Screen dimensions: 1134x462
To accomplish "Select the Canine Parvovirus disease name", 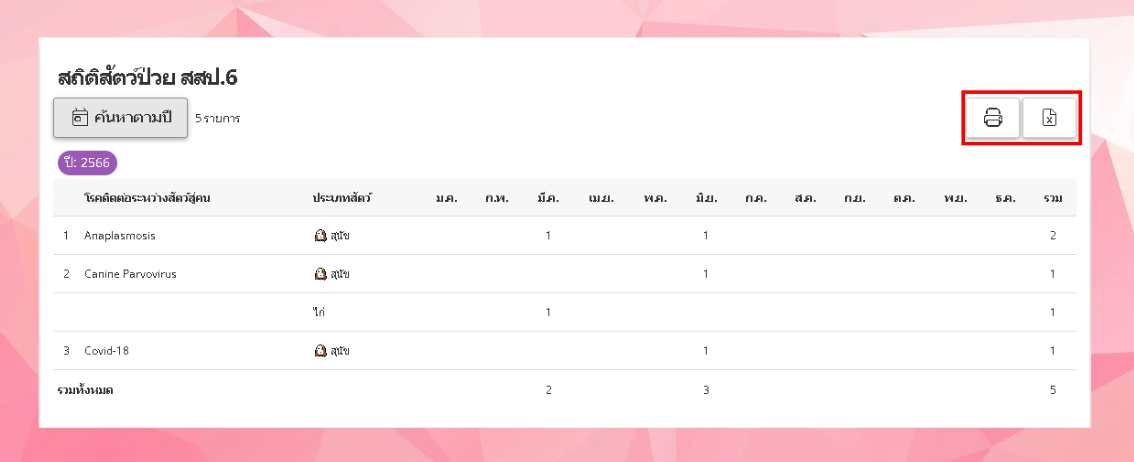I will tap(130, 274).
